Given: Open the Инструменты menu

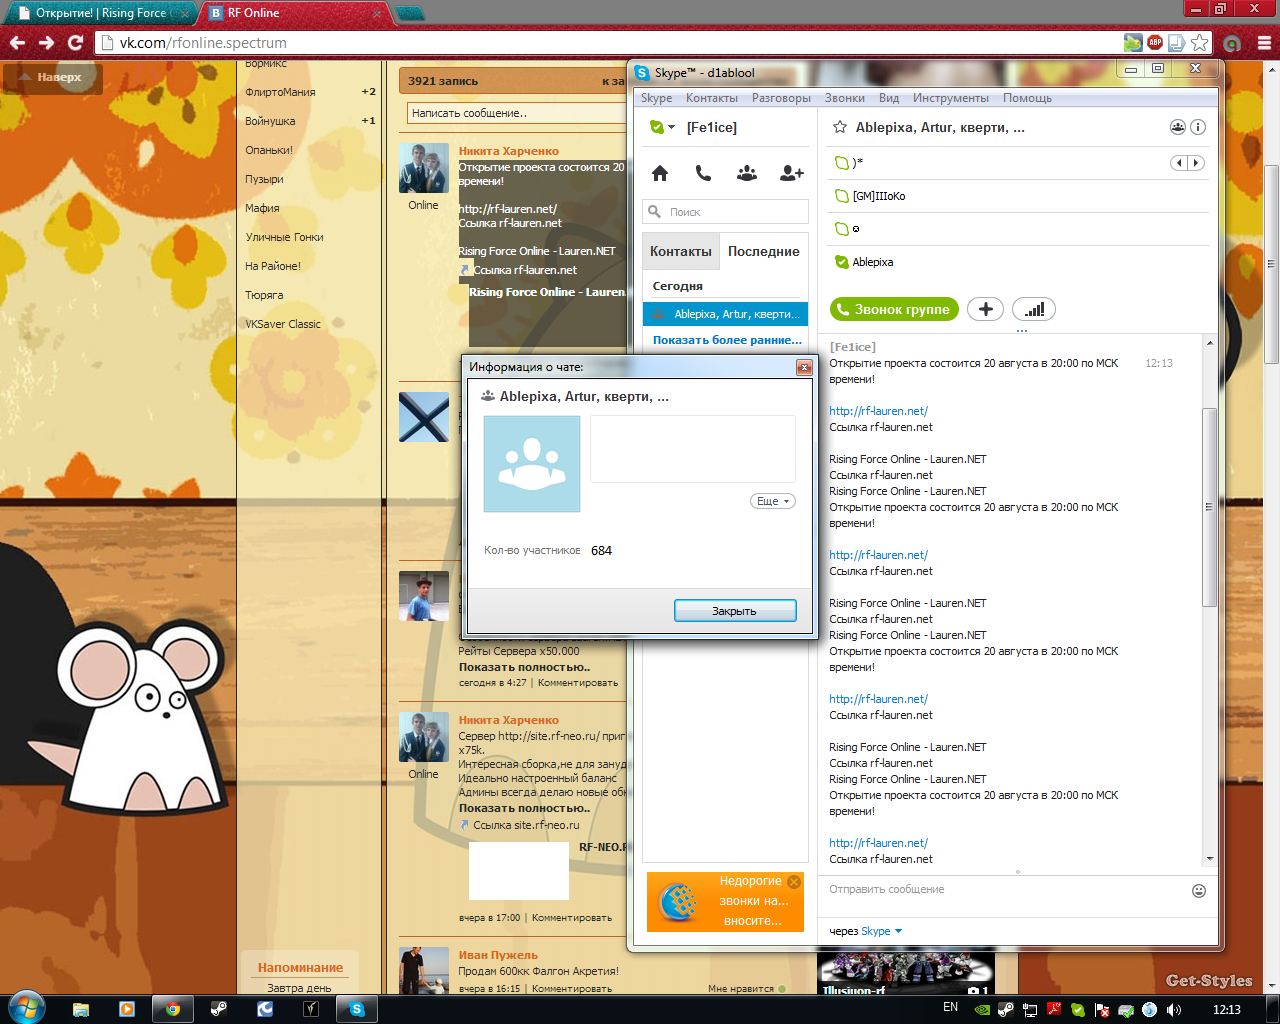Looking at the screenshot, I should coord(951,98).
